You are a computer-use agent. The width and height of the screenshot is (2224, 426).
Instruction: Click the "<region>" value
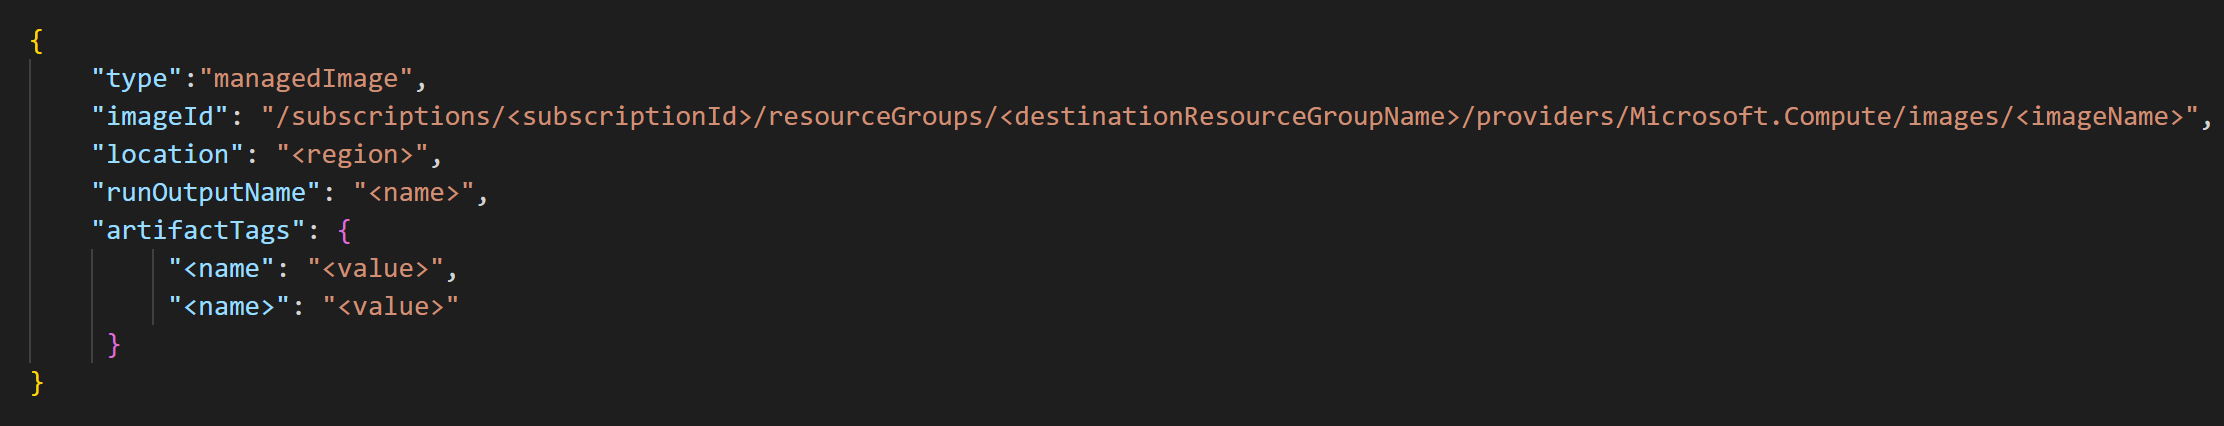click(352, 155)
